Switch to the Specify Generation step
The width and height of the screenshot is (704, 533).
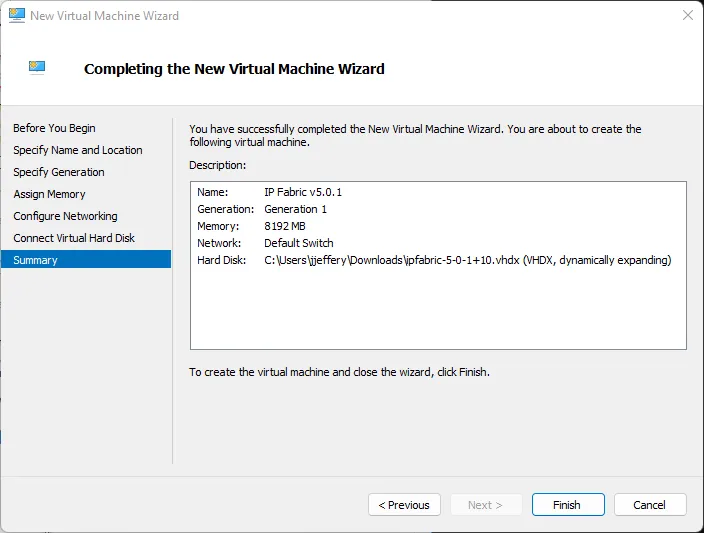coord(58,172)
